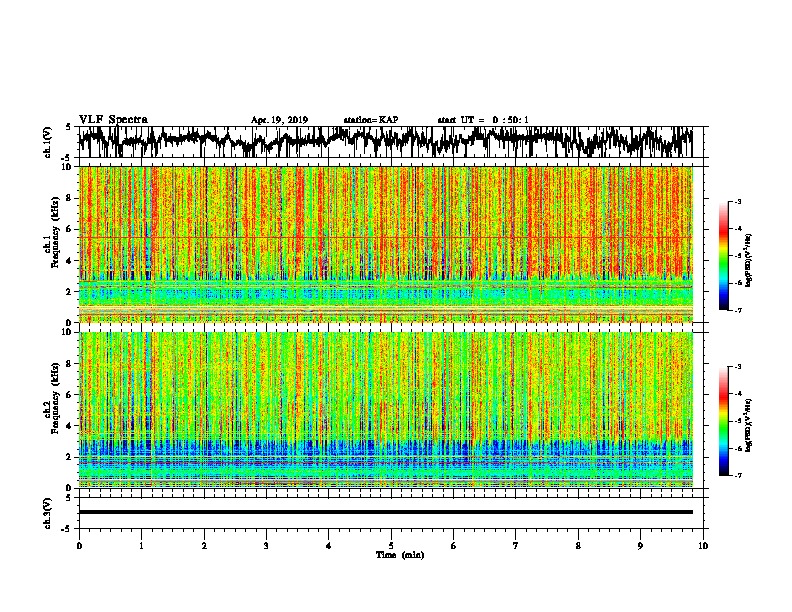Click the ch.1 voltage waveform trace

(x=386, y=142)
